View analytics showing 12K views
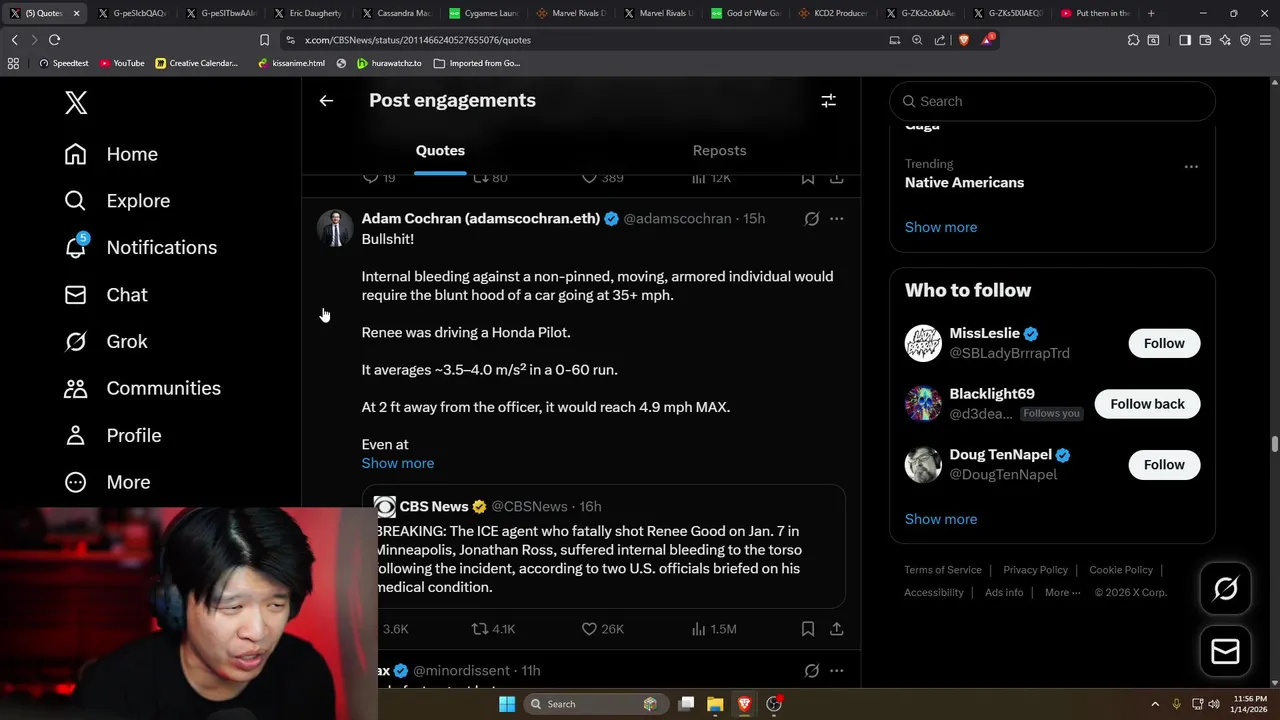The image size is (1280, 720). click(x=712, y=178)
